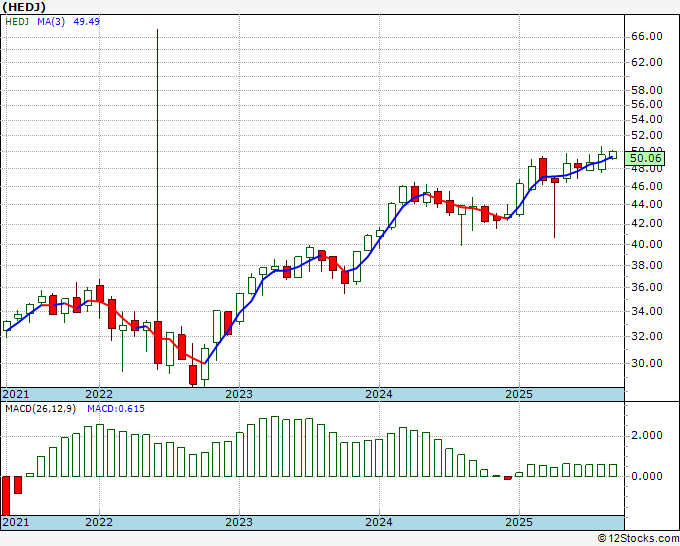Click the 46.00 price axis label

click(x=647, y=186)
